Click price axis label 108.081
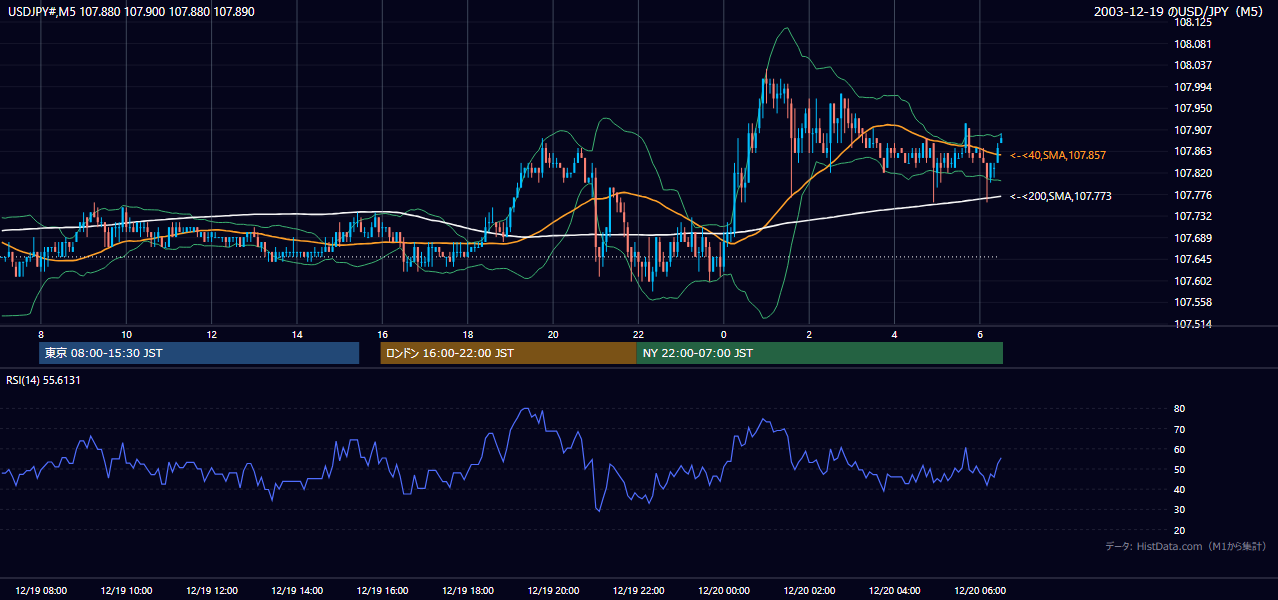Image resolution: width=1278 pixels, height=600 pixels. (1193, 44)
